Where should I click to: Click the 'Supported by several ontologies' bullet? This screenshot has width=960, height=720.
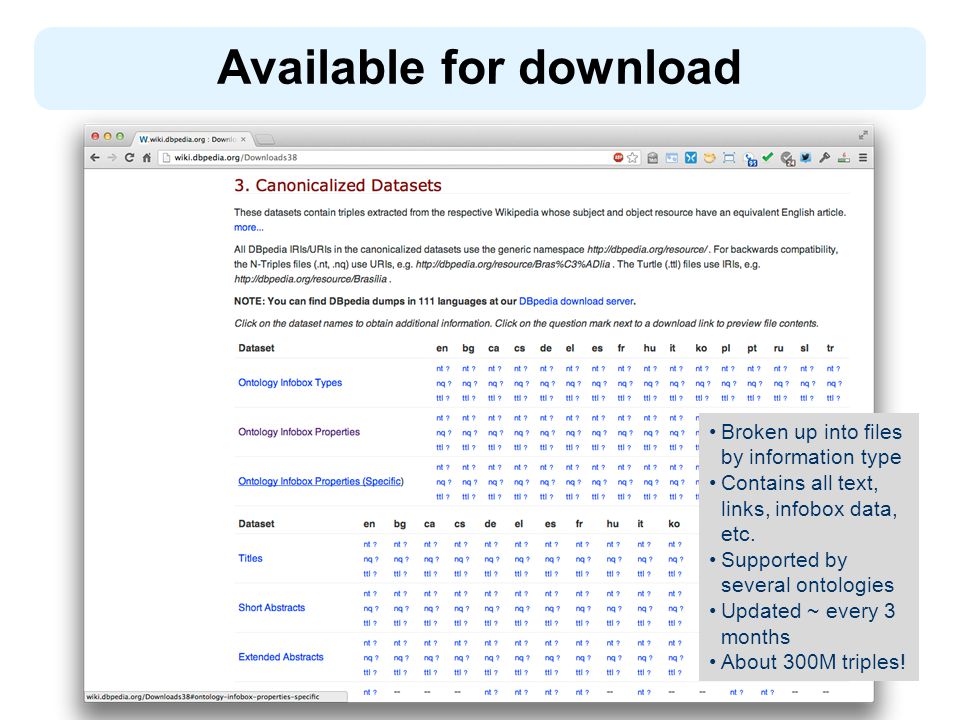coord(807,572)
